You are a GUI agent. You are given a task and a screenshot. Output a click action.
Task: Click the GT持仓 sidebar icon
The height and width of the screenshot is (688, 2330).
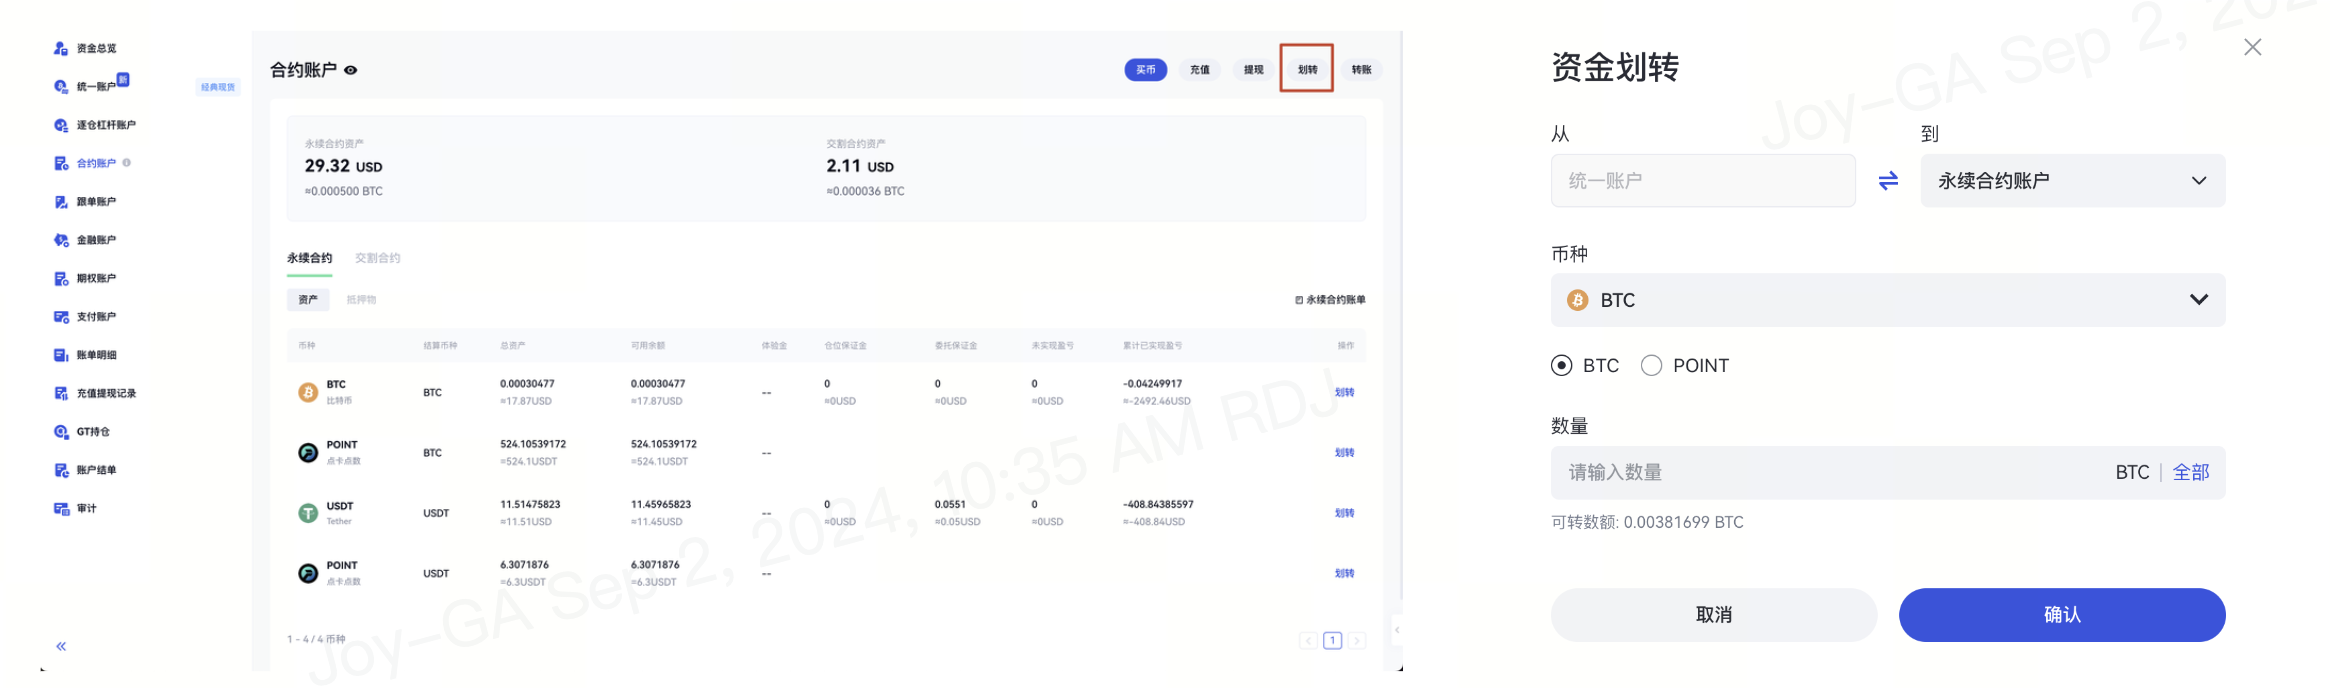tap(61, 432)
